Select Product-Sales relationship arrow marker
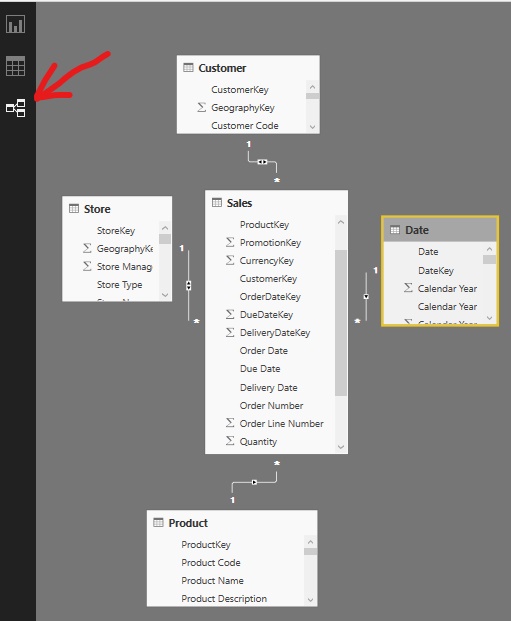The image size is (511, 621). [254, 482]
